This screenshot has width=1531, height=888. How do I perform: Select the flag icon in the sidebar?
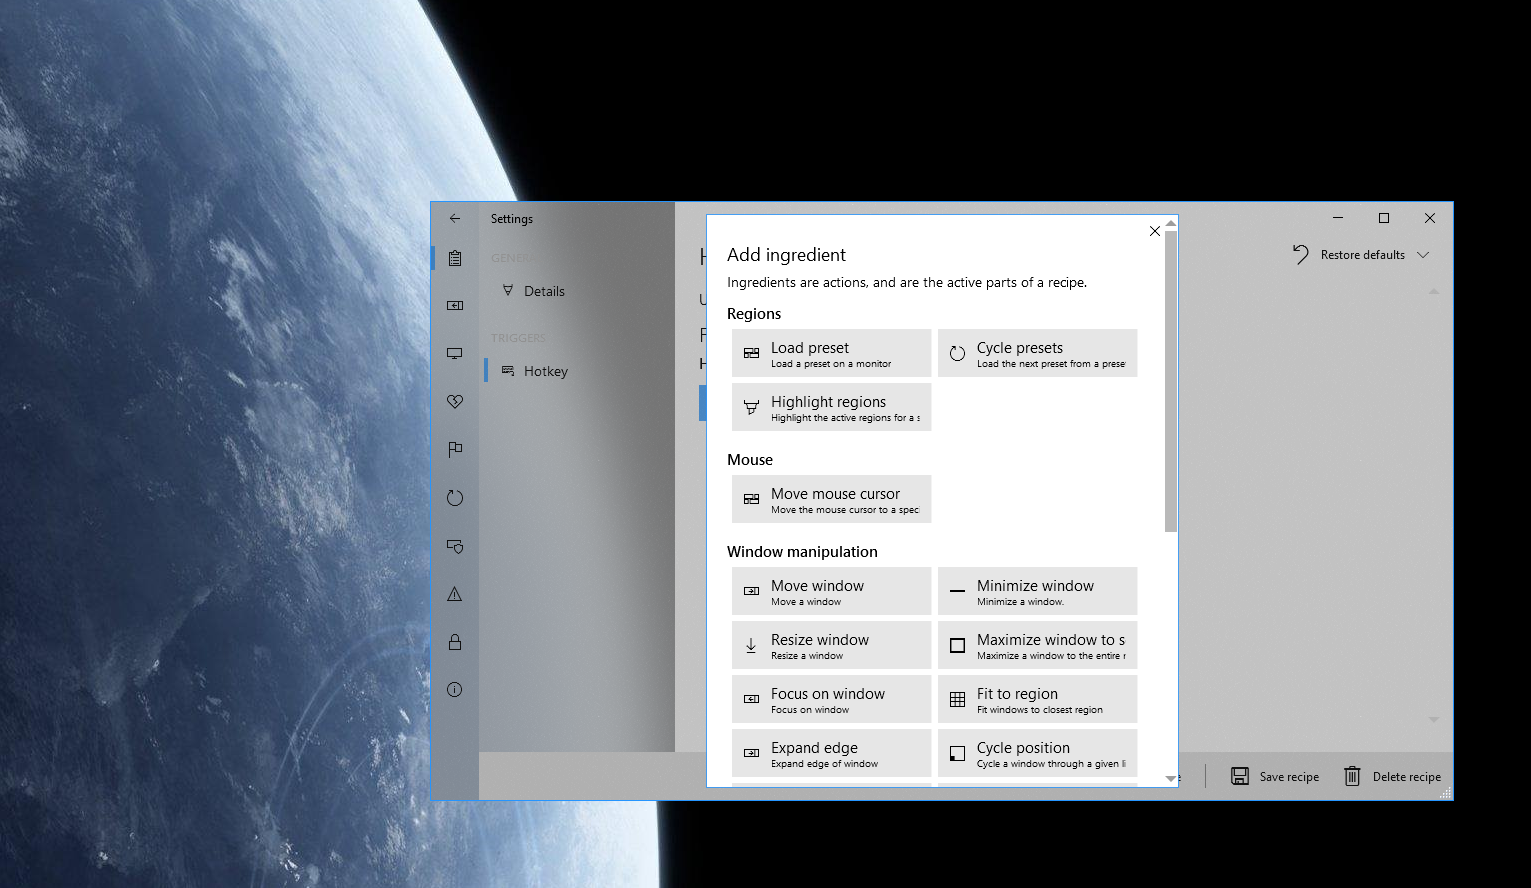(x=455, y=449)
